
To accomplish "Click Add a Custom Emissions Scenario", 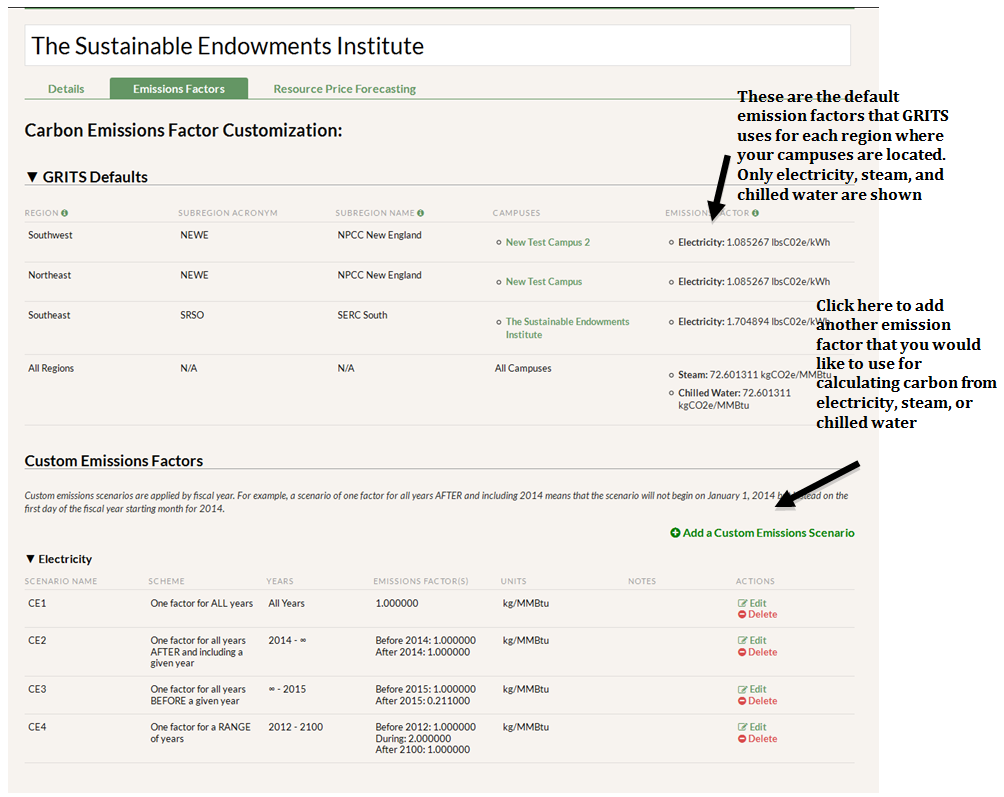I will 762,533.
